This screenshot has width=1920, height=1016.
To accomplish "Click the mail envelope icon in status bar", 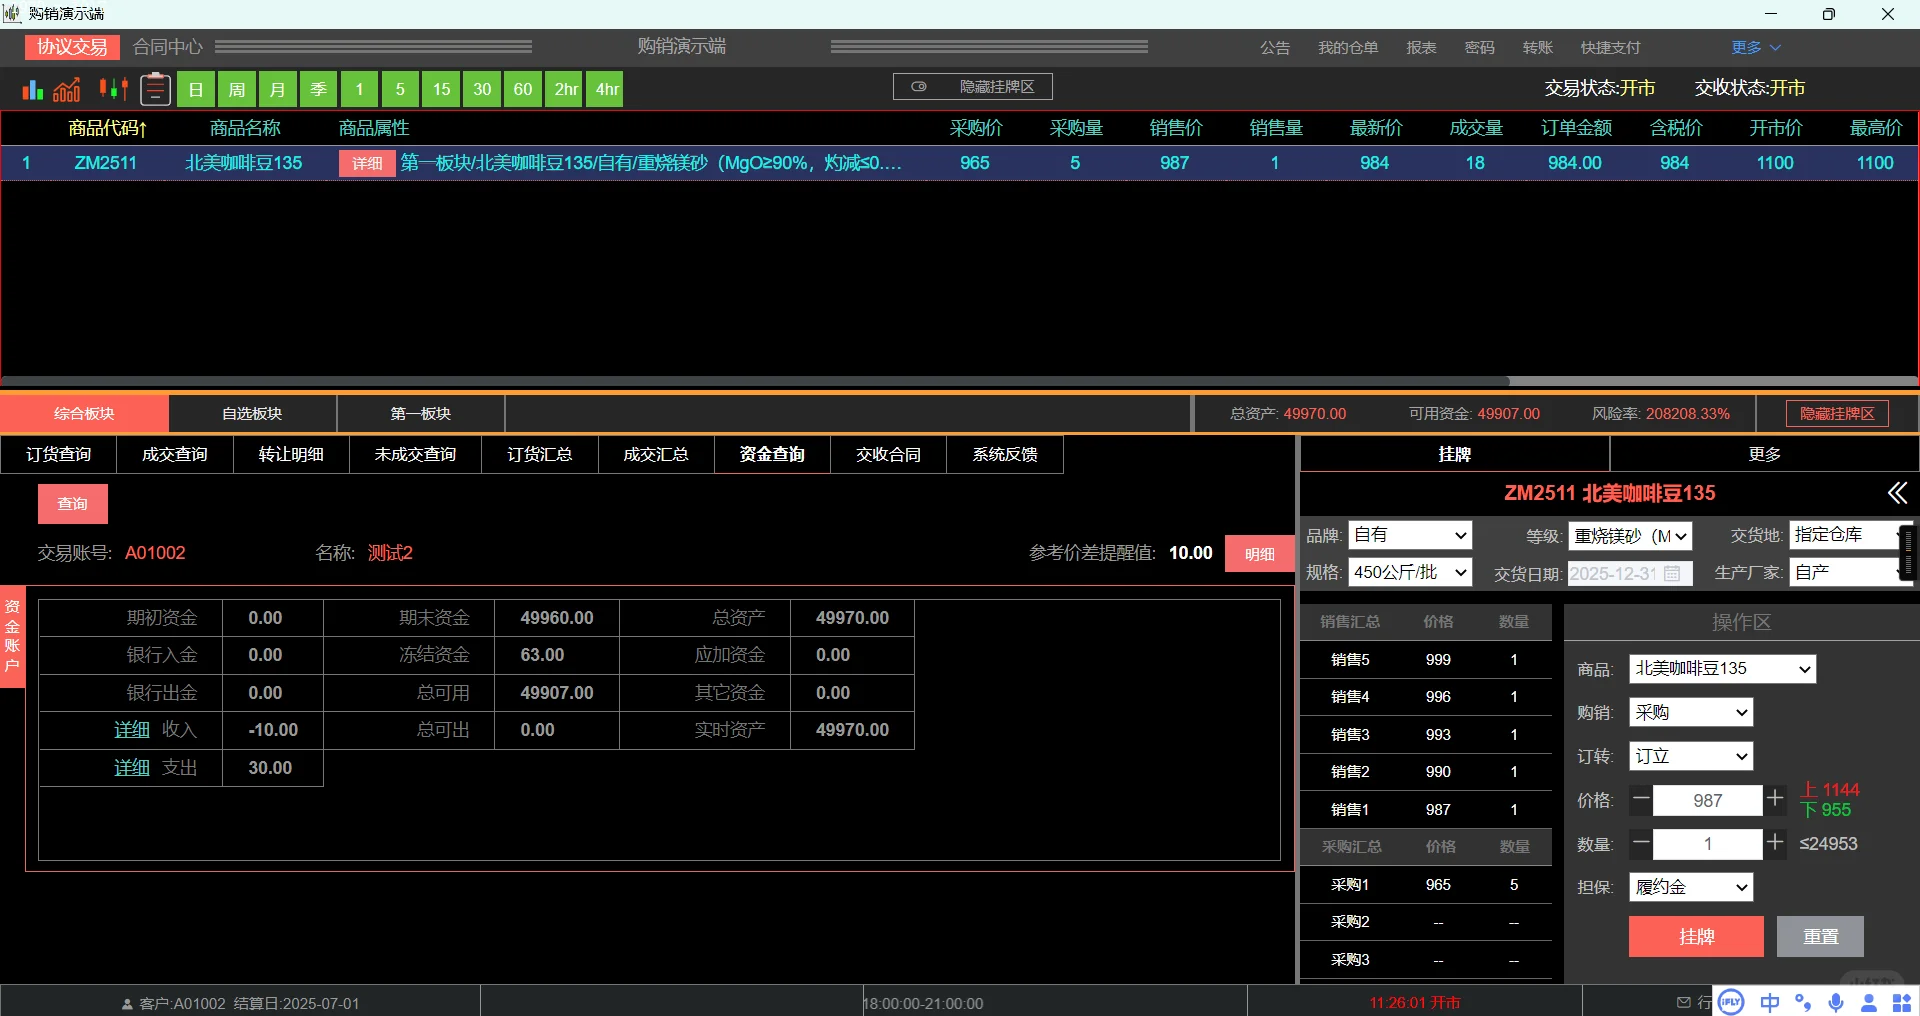I will [x=1683, y=1002].
